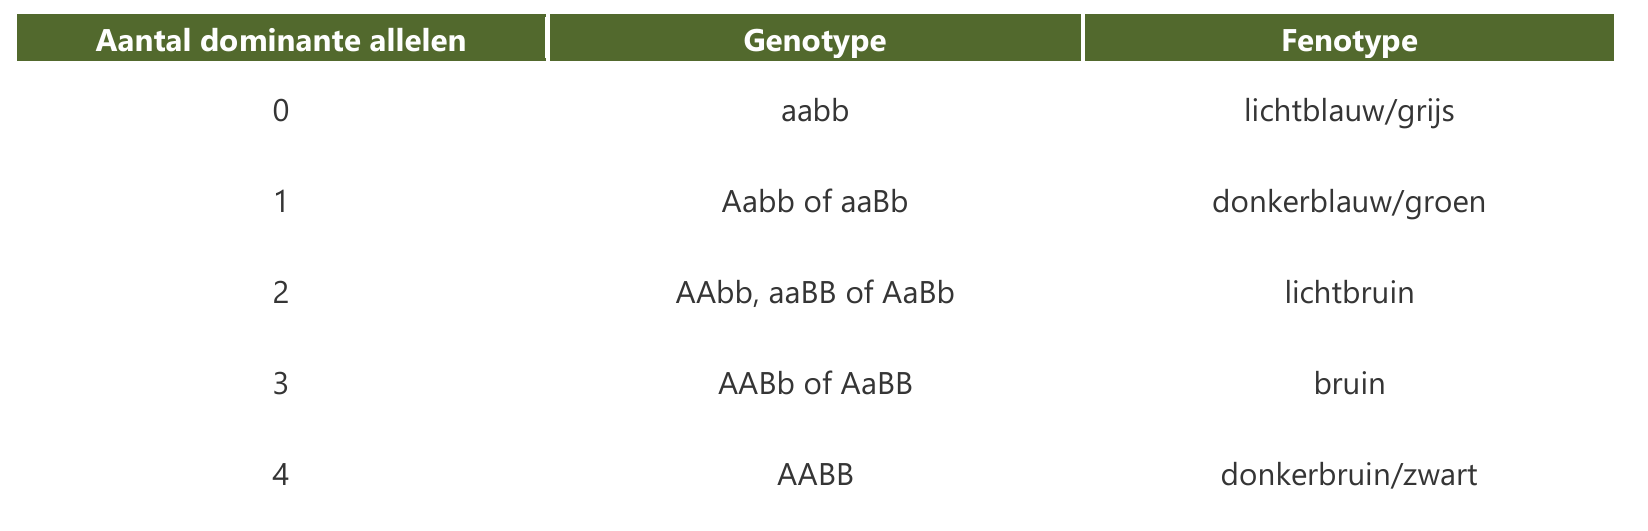1648x531 pixels.
Task: Click the 'donkerbruin/zwart' phenotype cell
Action: click(1349, 474)
